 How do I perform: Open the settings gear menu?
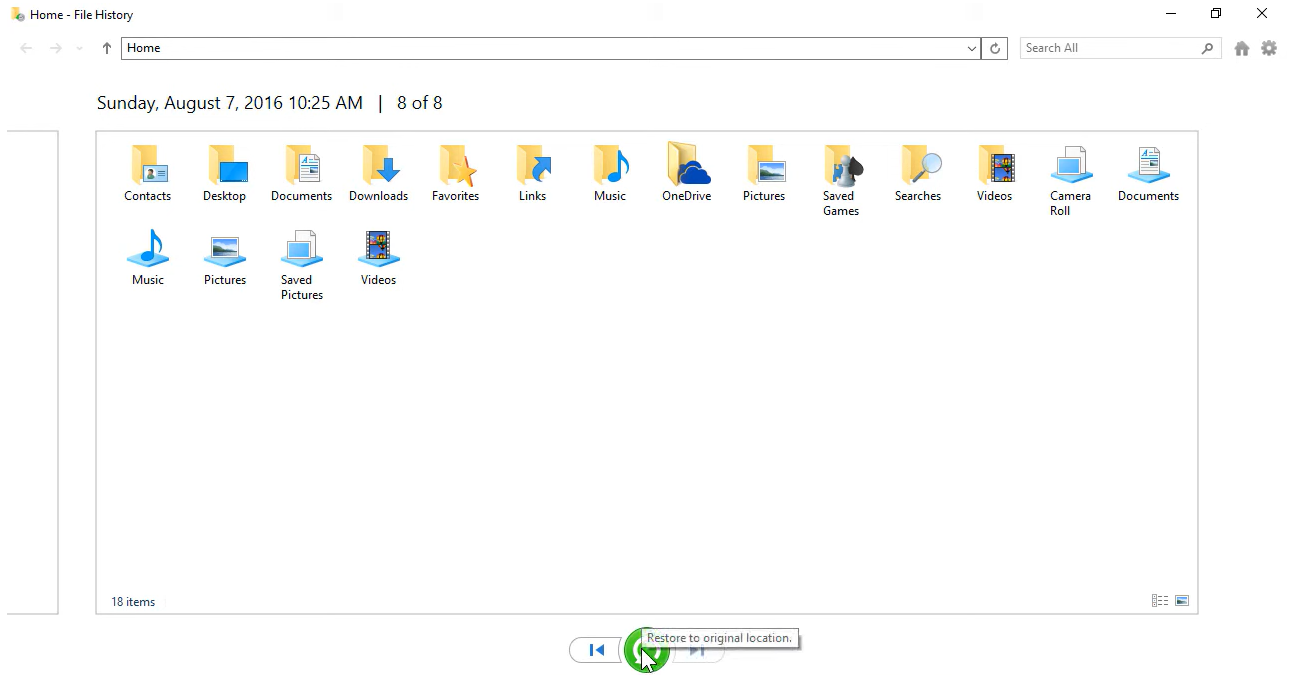coord(1269,48)
